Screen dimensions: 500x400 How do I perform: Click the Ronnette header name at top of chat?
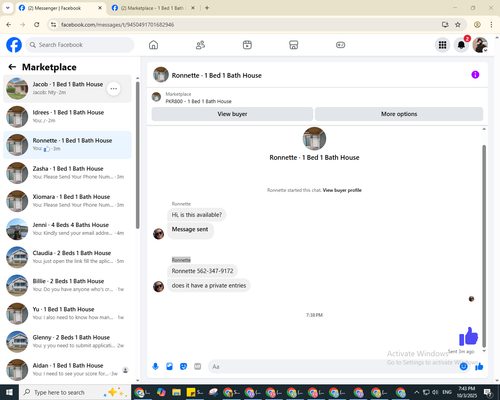tap(217, 75)
